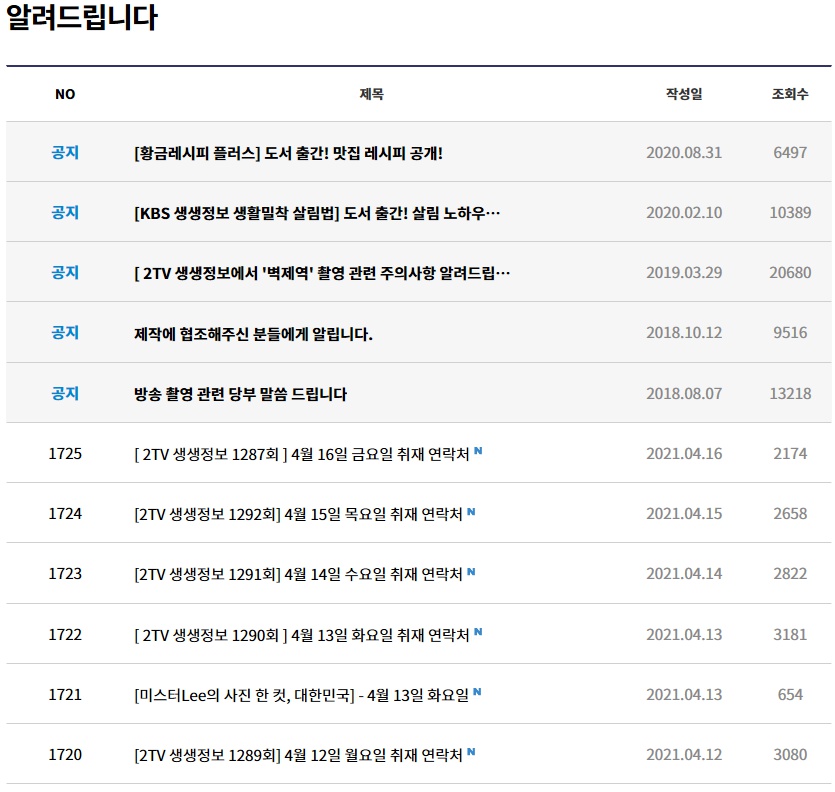Click the view count 13218

(790, 394)
